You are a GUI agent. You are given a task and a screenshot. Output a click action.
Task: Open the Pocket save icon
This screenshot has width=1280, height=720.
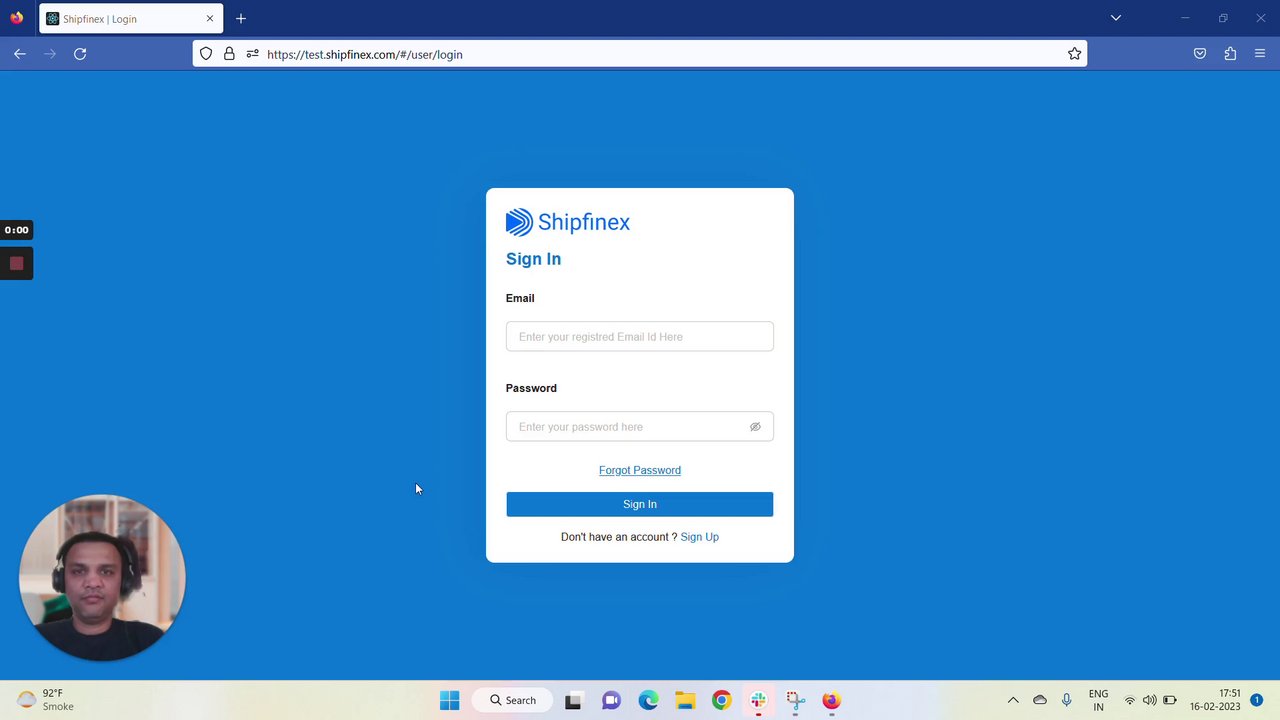(x=1200, y=54)
